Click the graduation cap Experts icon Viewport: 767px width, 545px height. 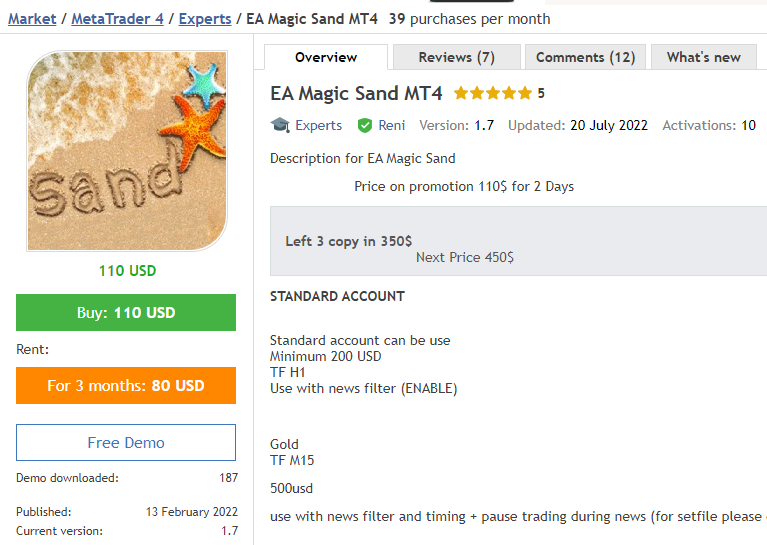[280, 125]
